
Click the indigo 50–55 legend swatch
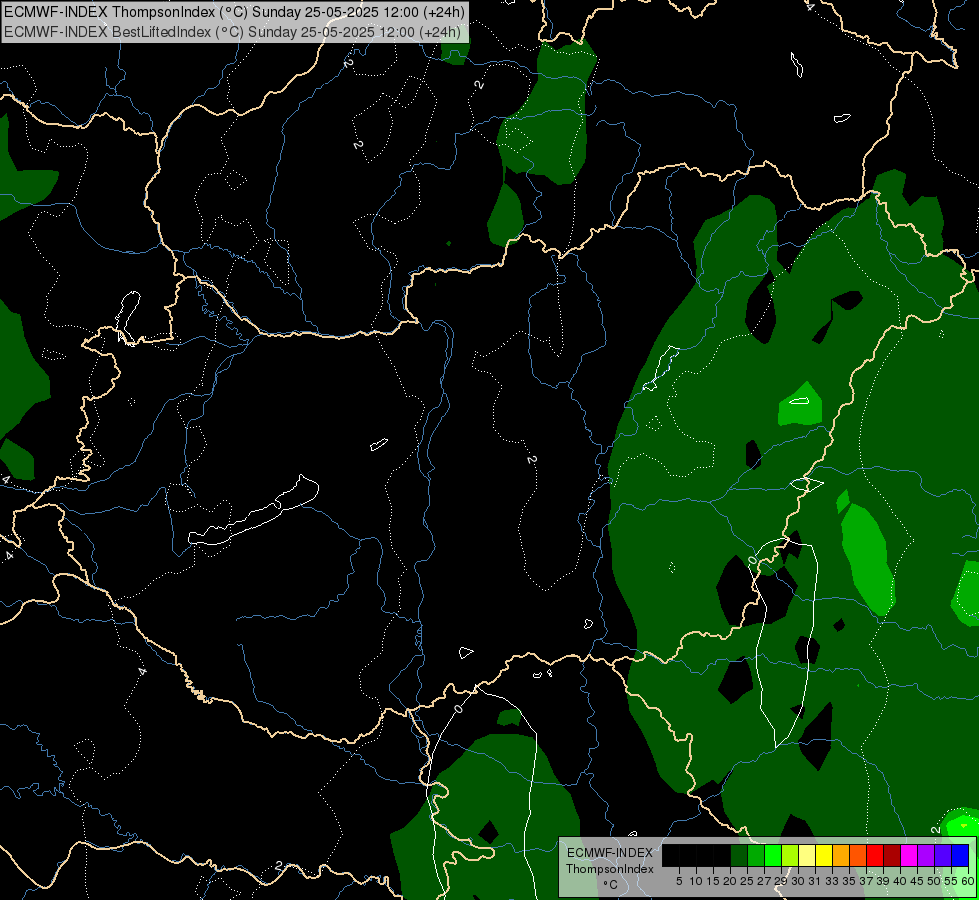[x=943, y=855]
